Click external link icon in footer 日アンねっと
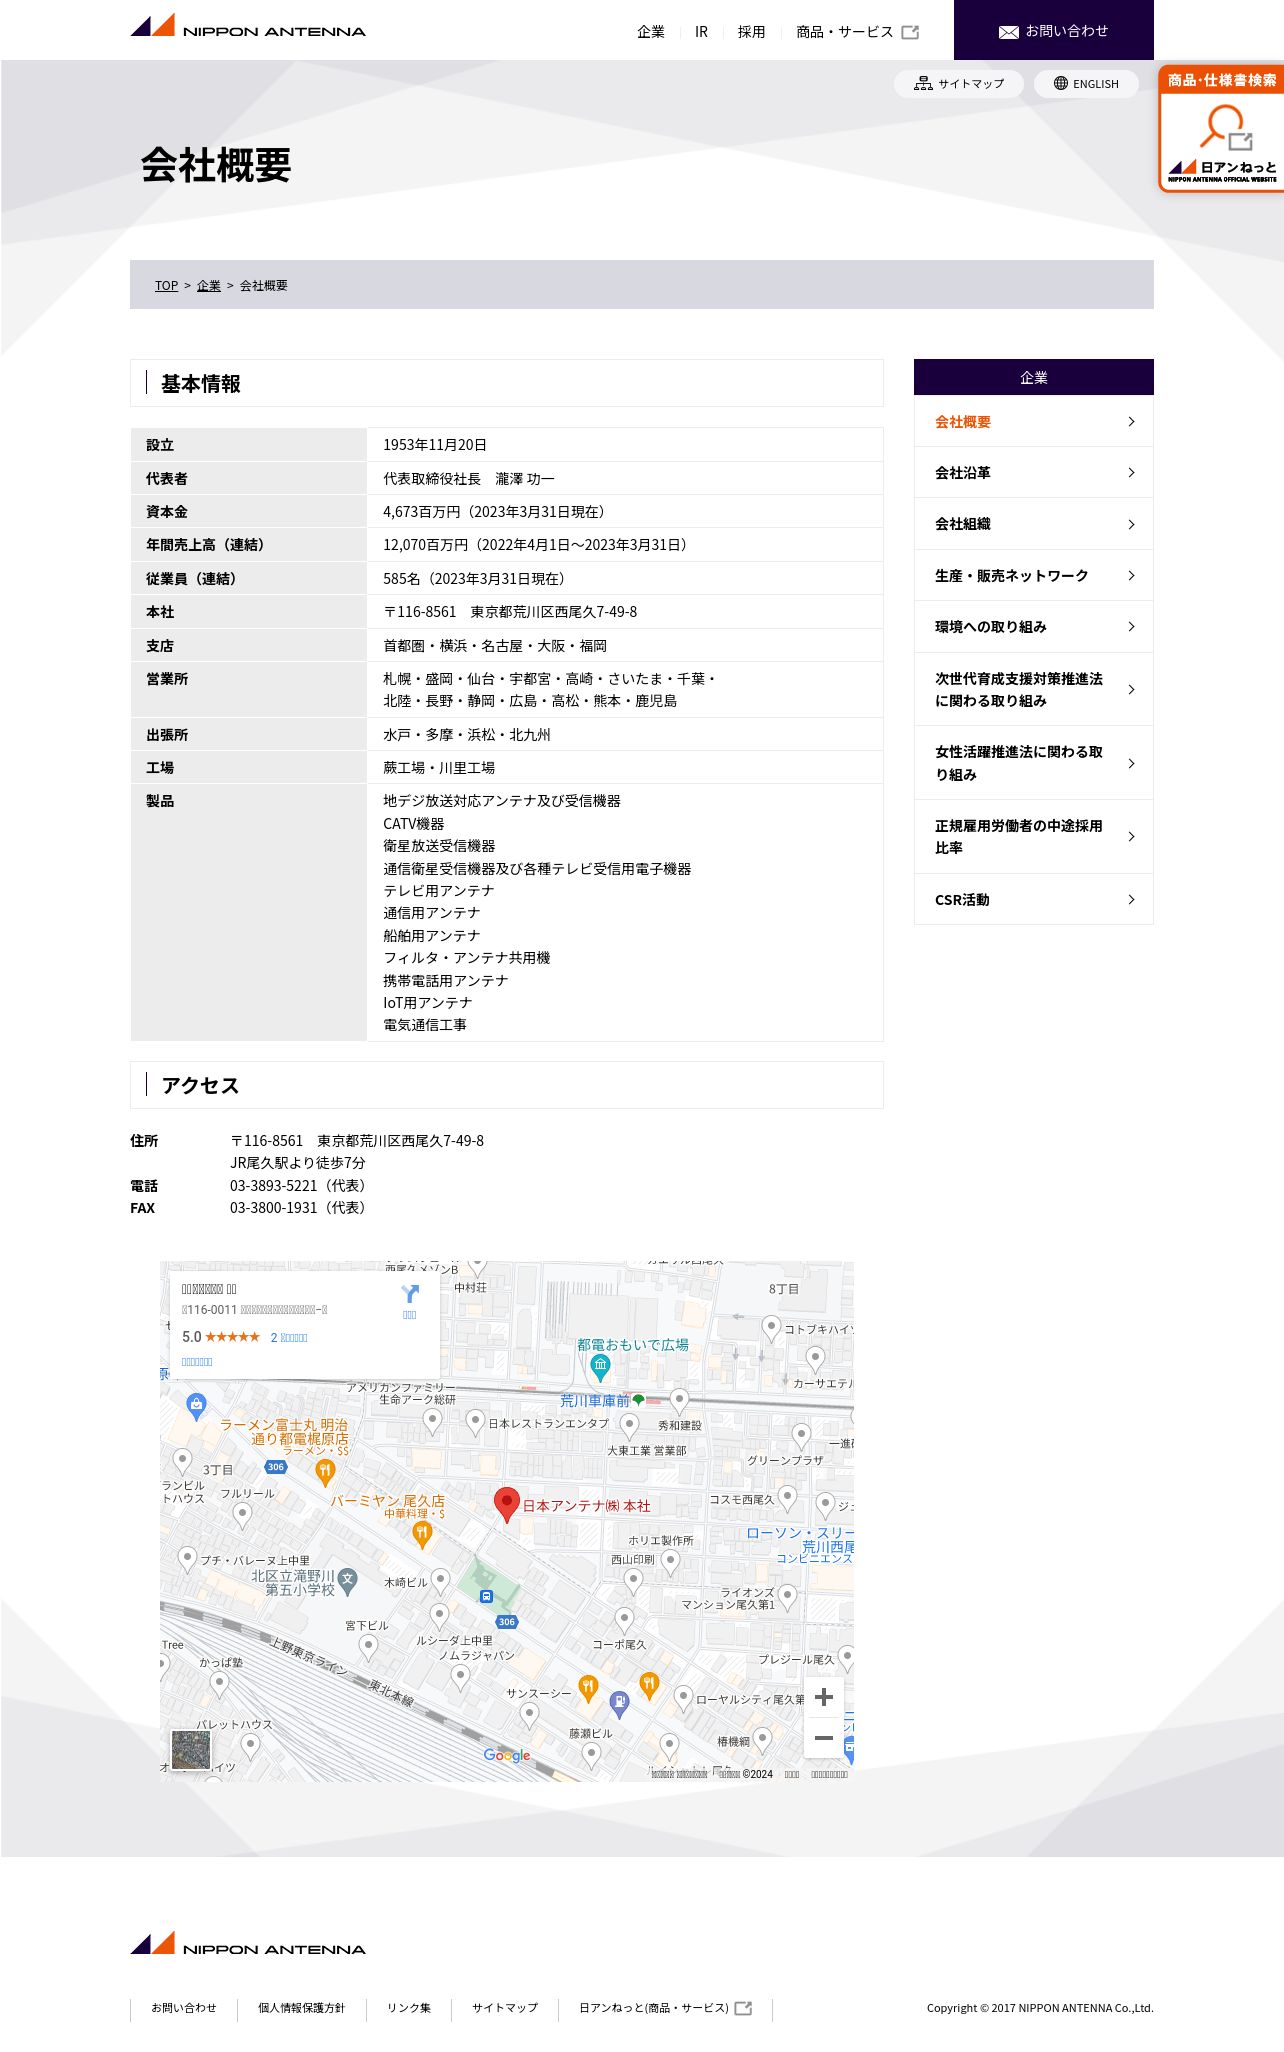 pos(743,2008)
